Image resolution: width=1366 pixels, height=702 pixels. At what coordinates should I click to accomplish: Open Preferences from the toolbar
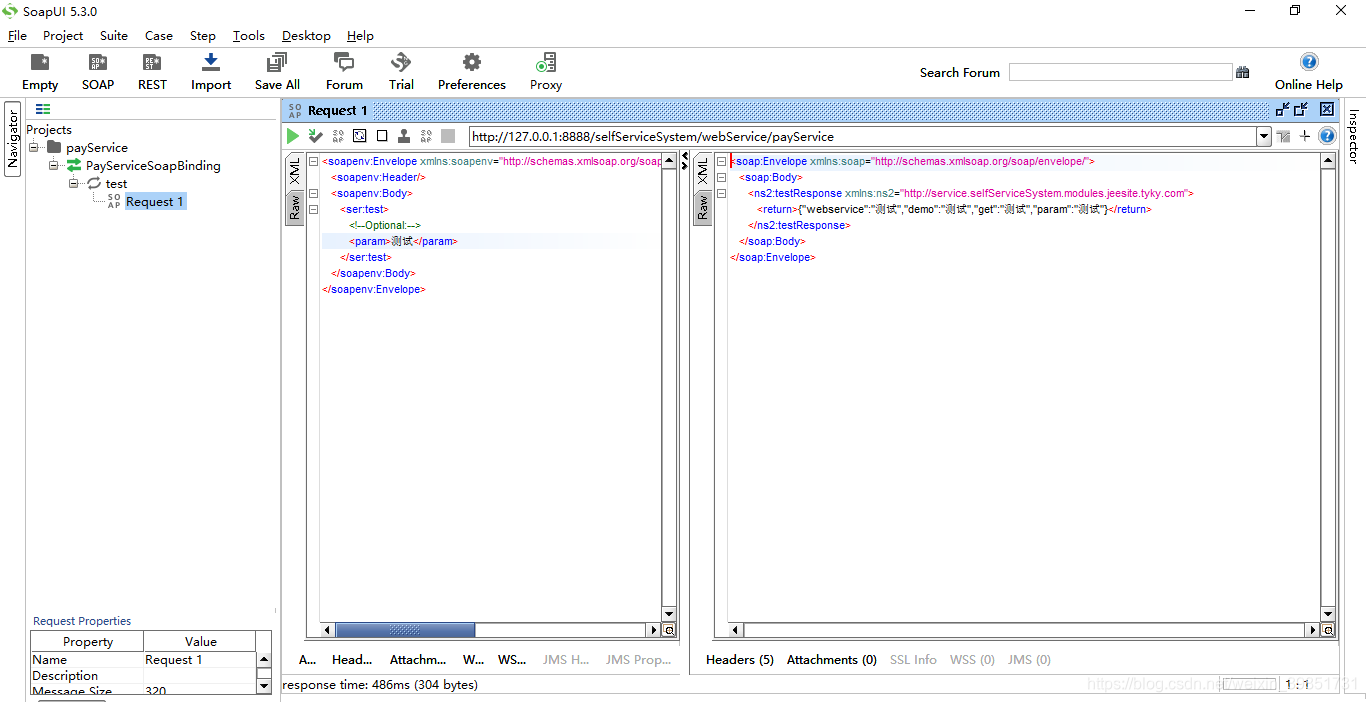(472, 63)
